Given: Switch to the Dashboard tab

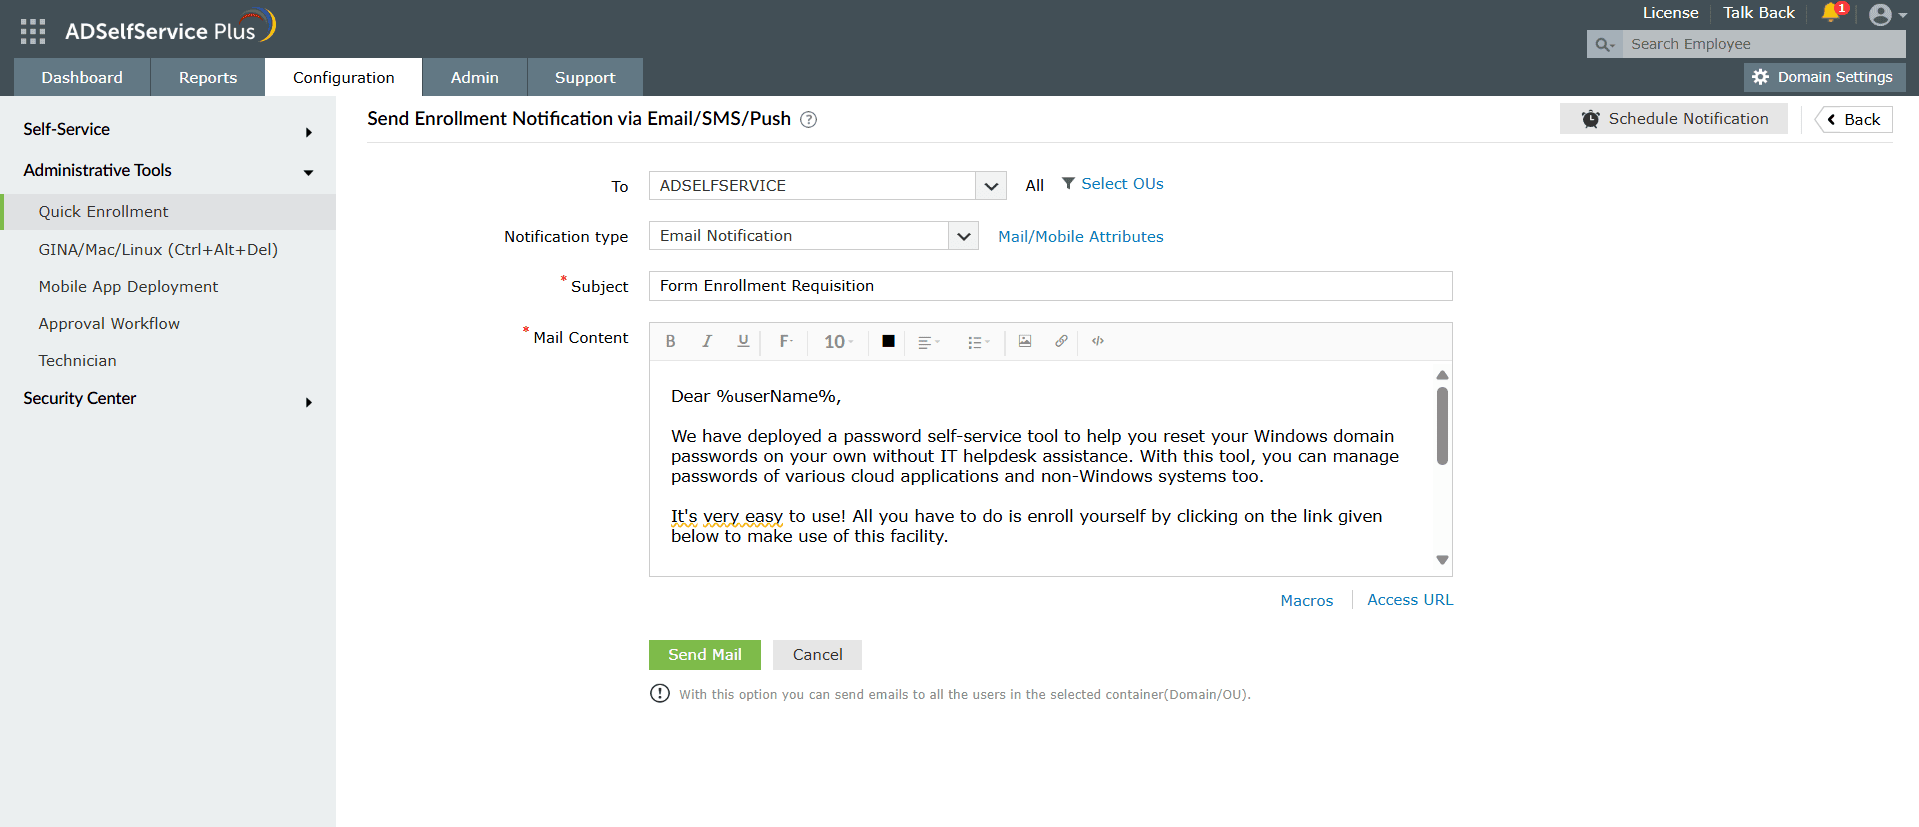Looking at the screenshot, I should pyautogui.click(x=82, y=77).
